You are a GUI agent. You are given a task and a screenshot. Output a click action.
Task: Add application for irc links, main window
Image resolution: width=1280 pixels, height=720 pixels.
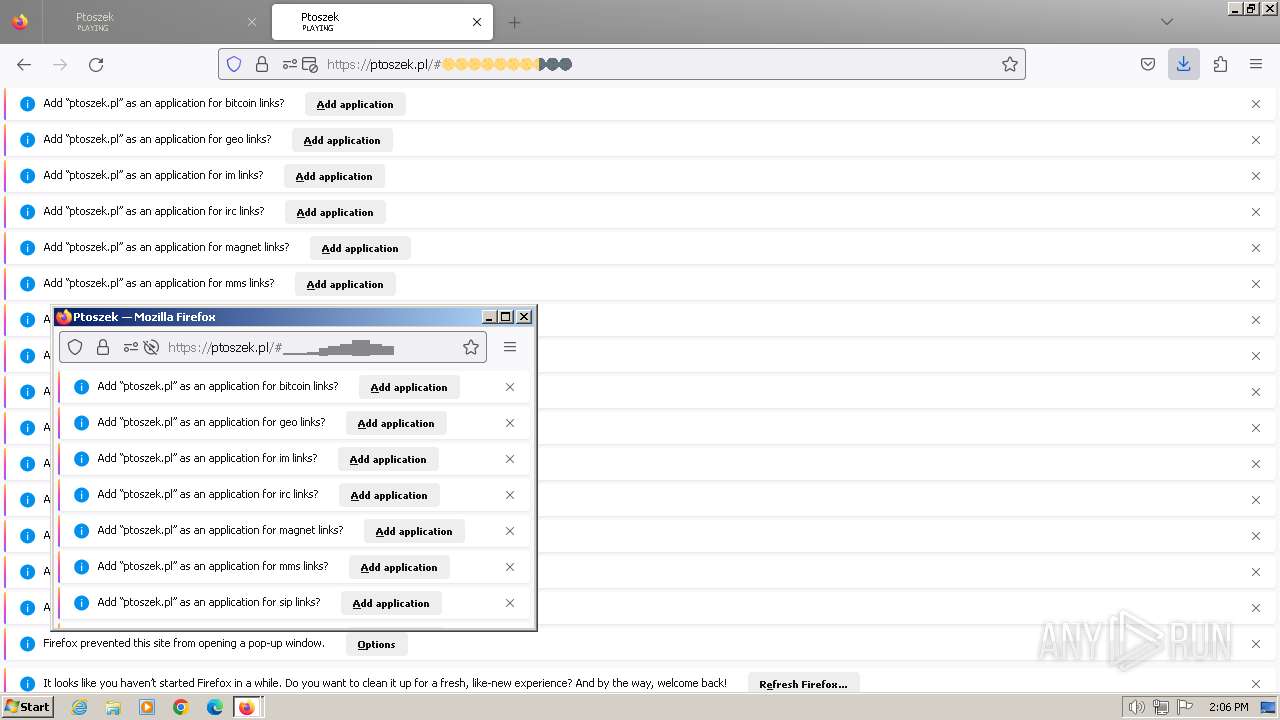[x=335, y=212]
